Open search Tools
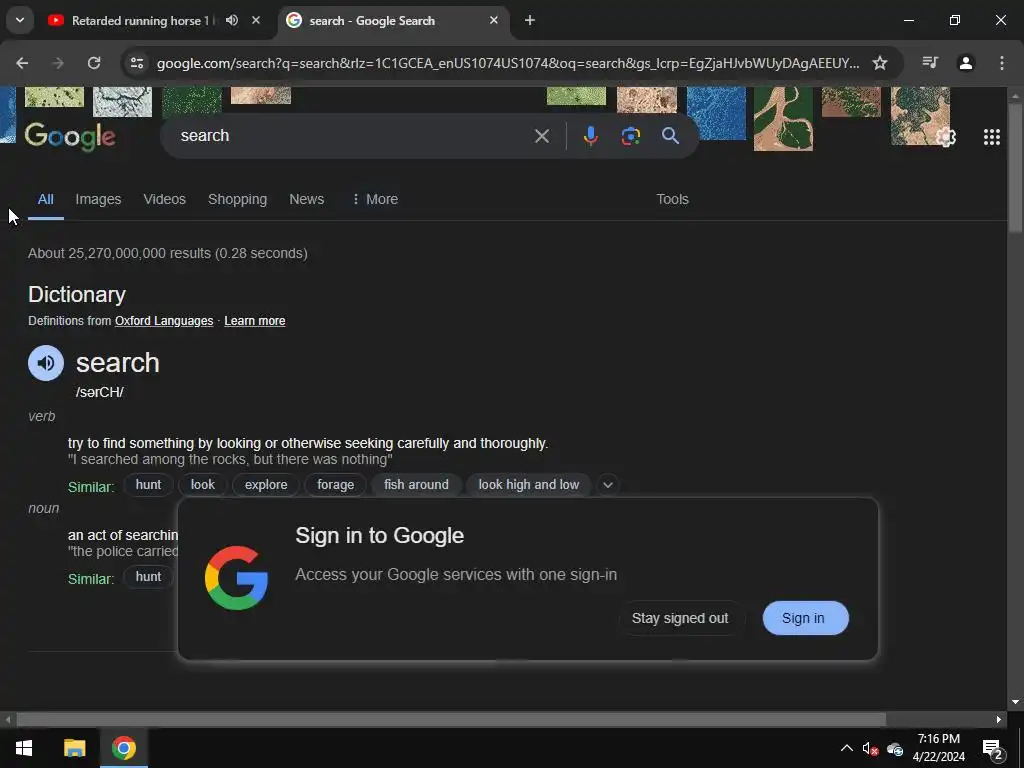The width and height of the screenshot is (1024, 768). click(x=672, y=199)
